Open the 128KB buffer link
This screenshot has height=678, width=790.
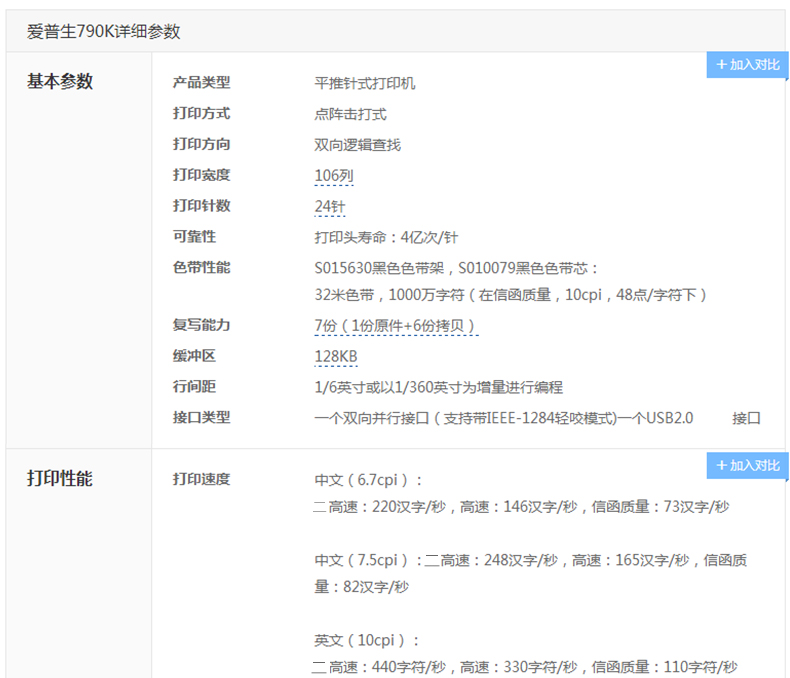coord(336,357)
